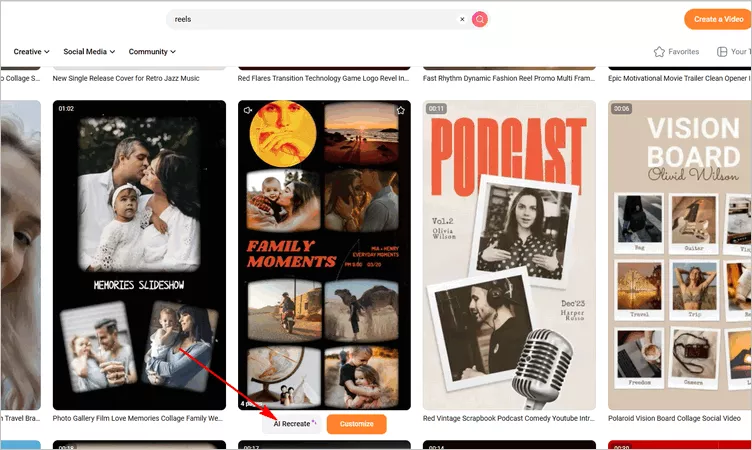
Task: Click the pink search magnifier icon
Action: 480,19
